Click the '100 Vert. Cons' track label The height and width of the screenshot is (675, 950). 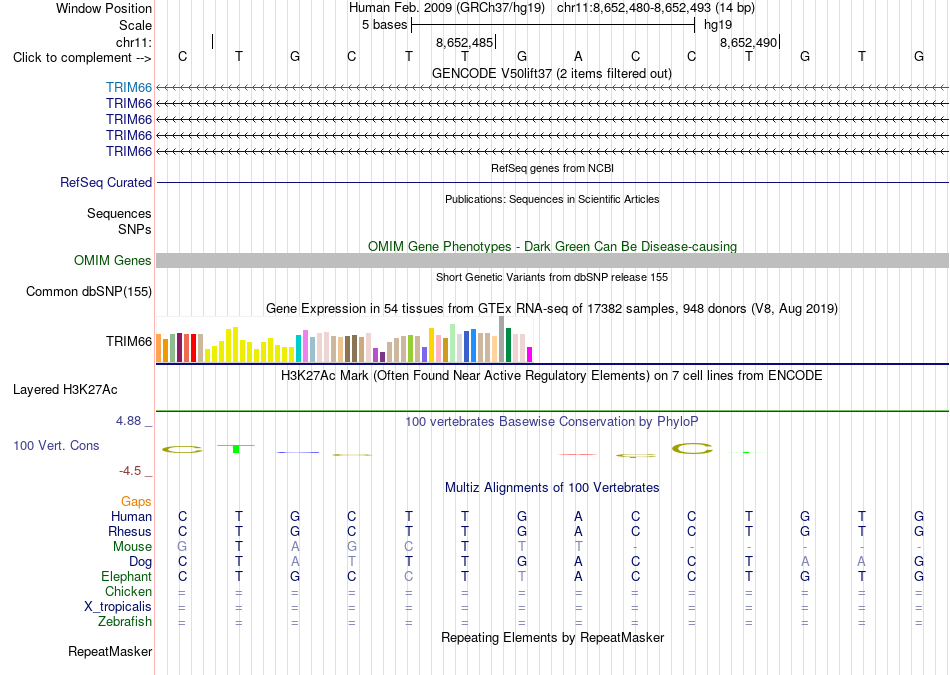(56, 445)
